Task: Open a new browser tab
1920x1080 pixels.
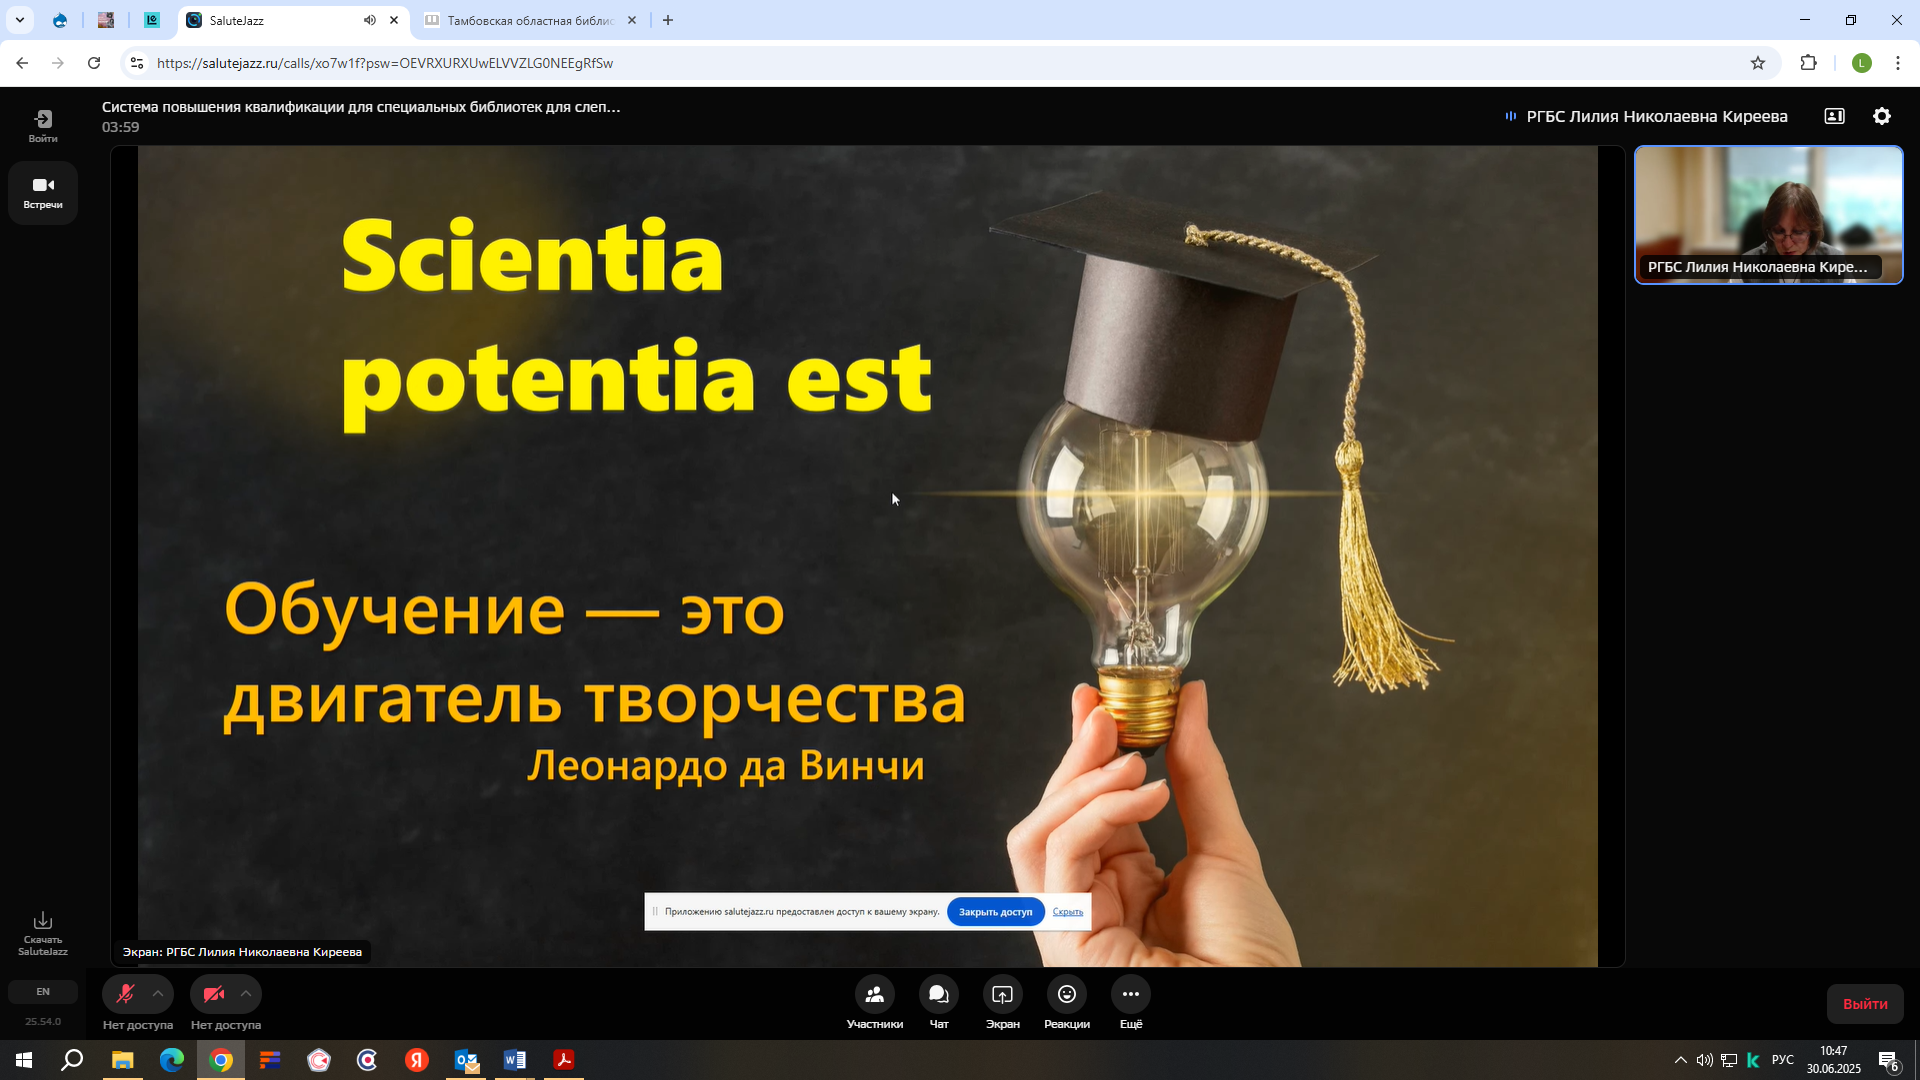Action: 668,20
